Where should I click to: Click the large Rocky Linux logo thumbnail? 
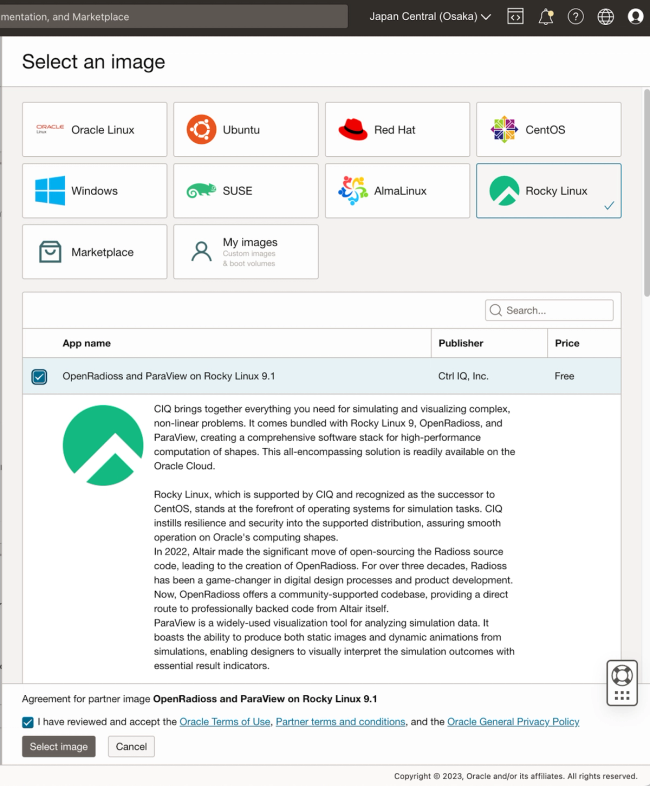click(x=103, y=445)
